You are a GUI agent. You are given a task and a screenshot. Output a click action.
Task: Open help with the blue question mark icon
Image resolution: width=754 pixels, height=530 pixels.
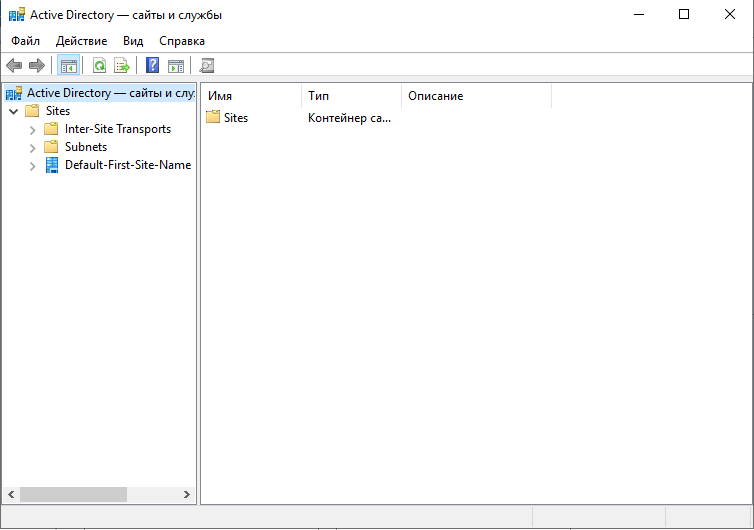[152, 65]
